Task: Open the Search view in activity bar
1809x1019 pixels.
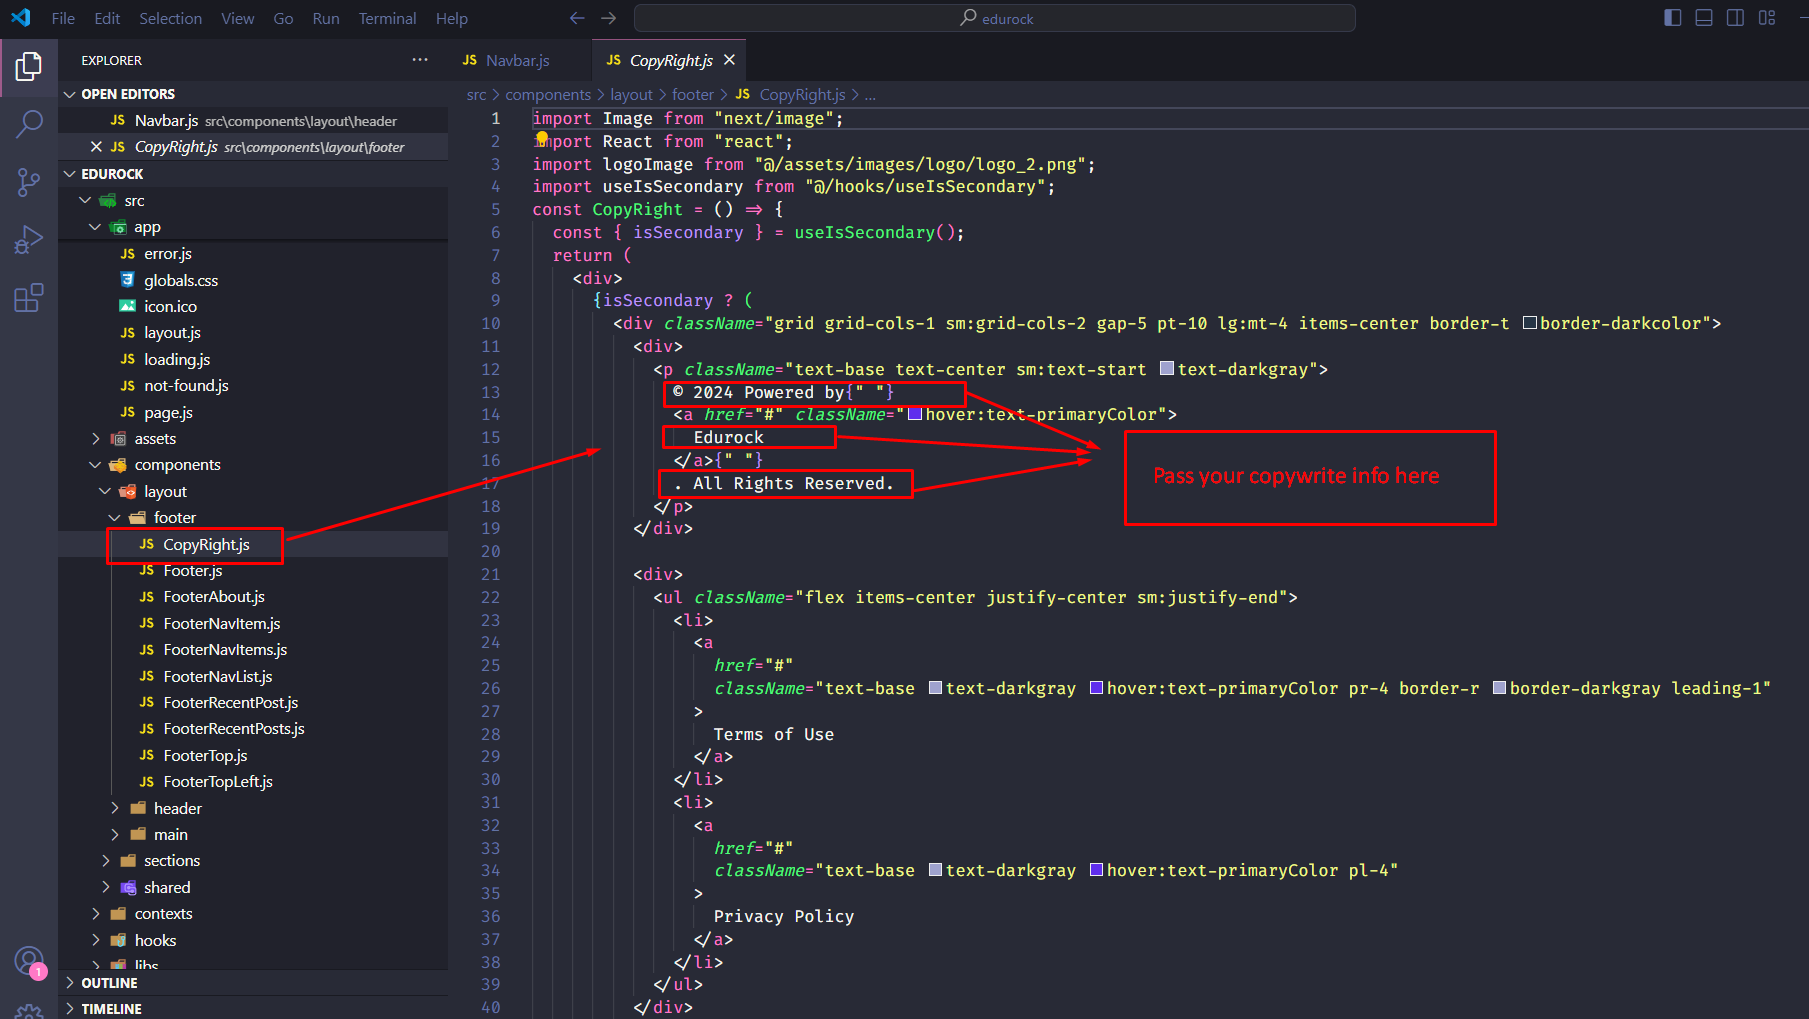Action: coord(29,124)
